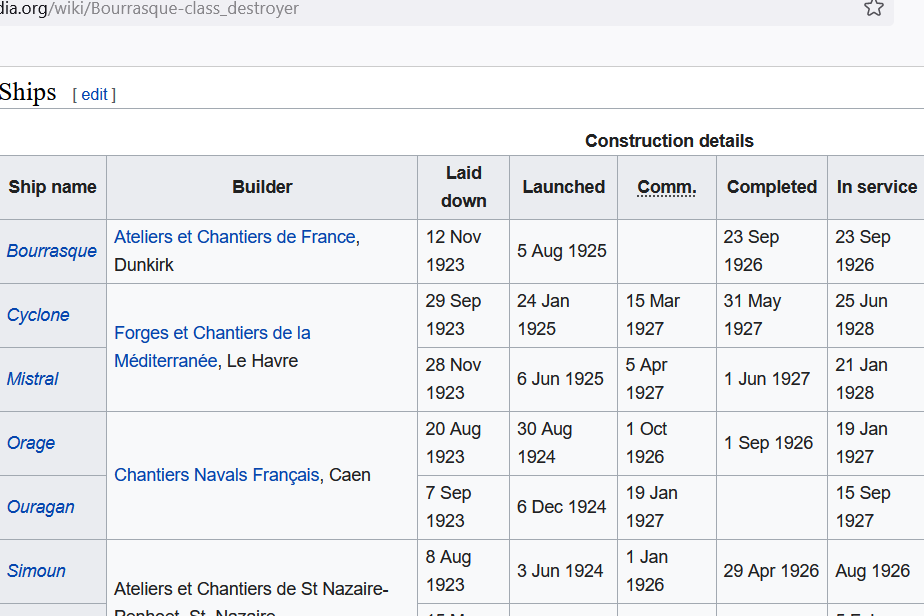
Task: Follow the Mistral ship link
Action: (32, 378)
